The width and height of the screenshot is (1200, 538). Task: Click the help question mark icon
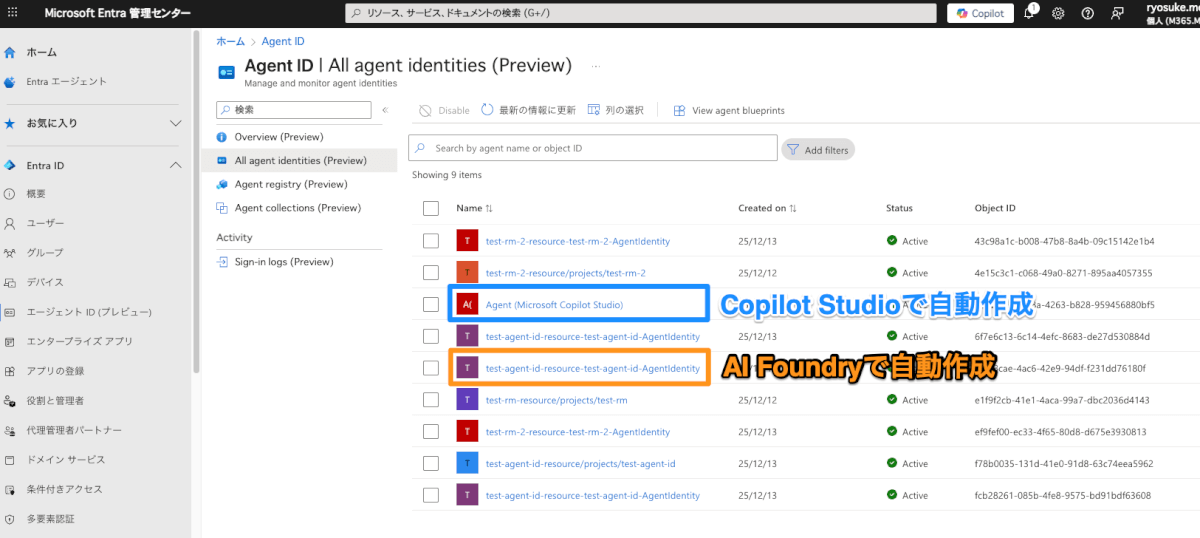pos(1088,13)
